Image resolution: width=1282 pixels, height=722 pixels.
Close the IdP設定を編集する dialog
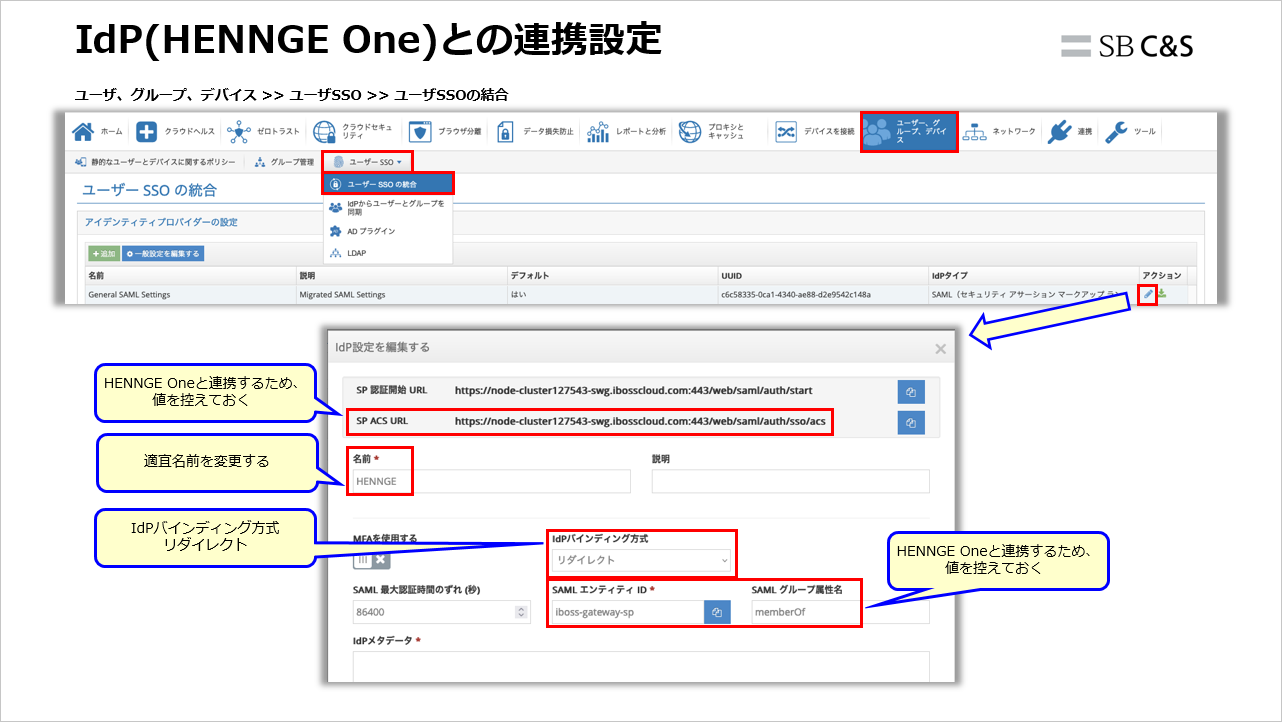[x=940, y=349]
